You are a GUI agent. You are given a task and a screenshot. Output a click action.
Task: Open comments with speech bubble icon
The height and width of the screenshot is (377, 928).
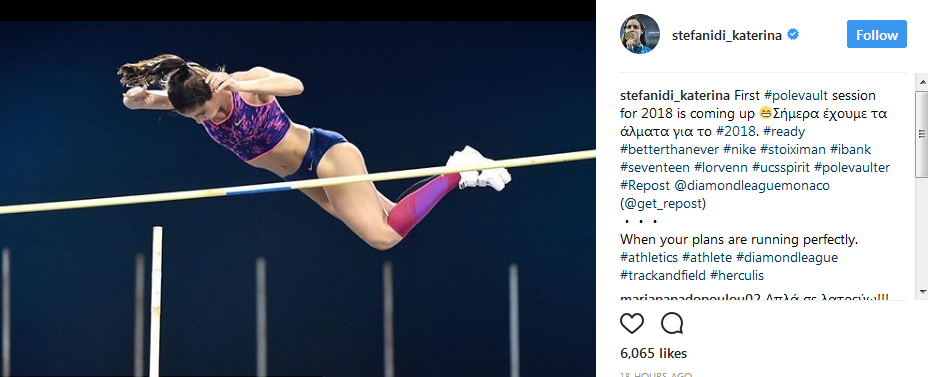point(672,324)
